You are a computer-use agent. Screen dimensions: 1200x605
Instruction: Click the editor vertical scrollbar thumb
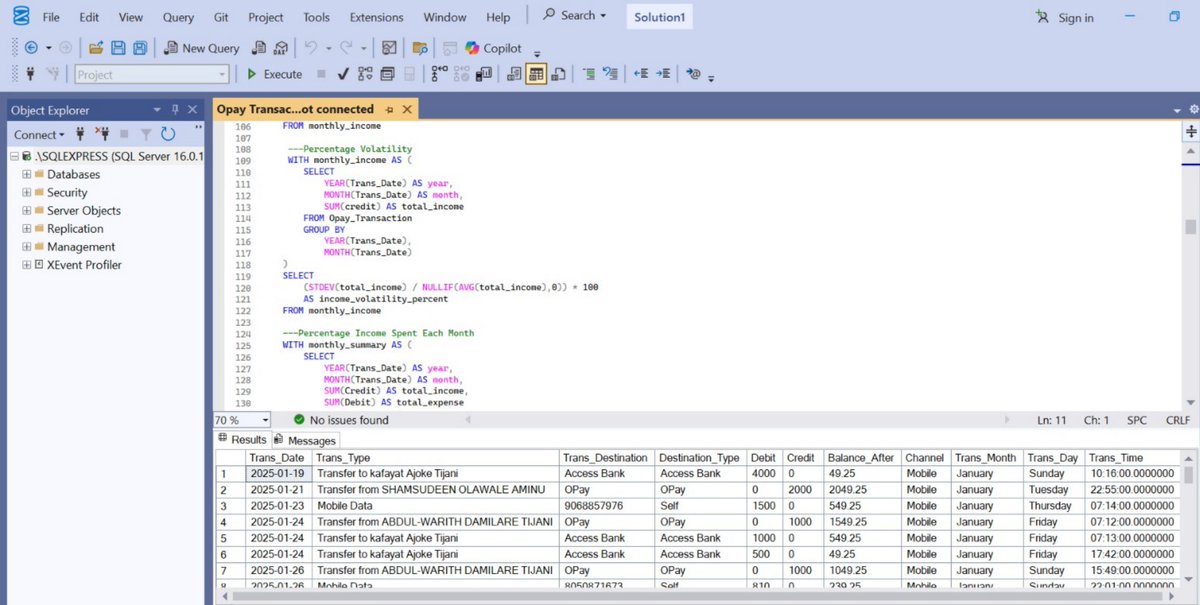tap(1191, 226)
